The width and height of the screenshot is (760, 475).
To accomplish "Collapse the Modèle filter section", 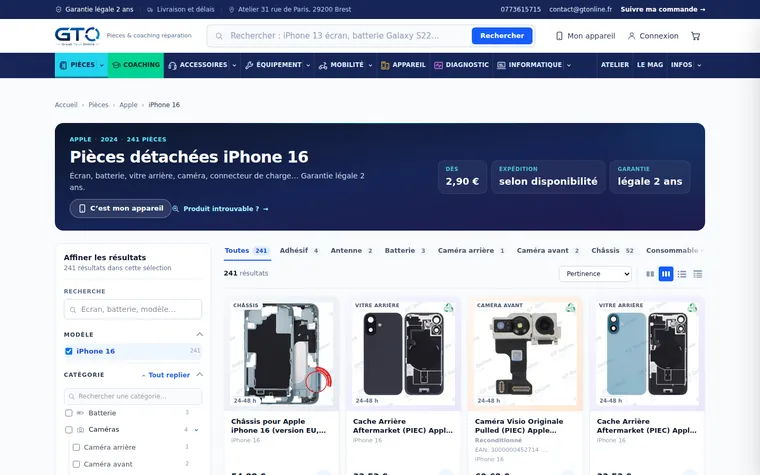I will (199, 334).
